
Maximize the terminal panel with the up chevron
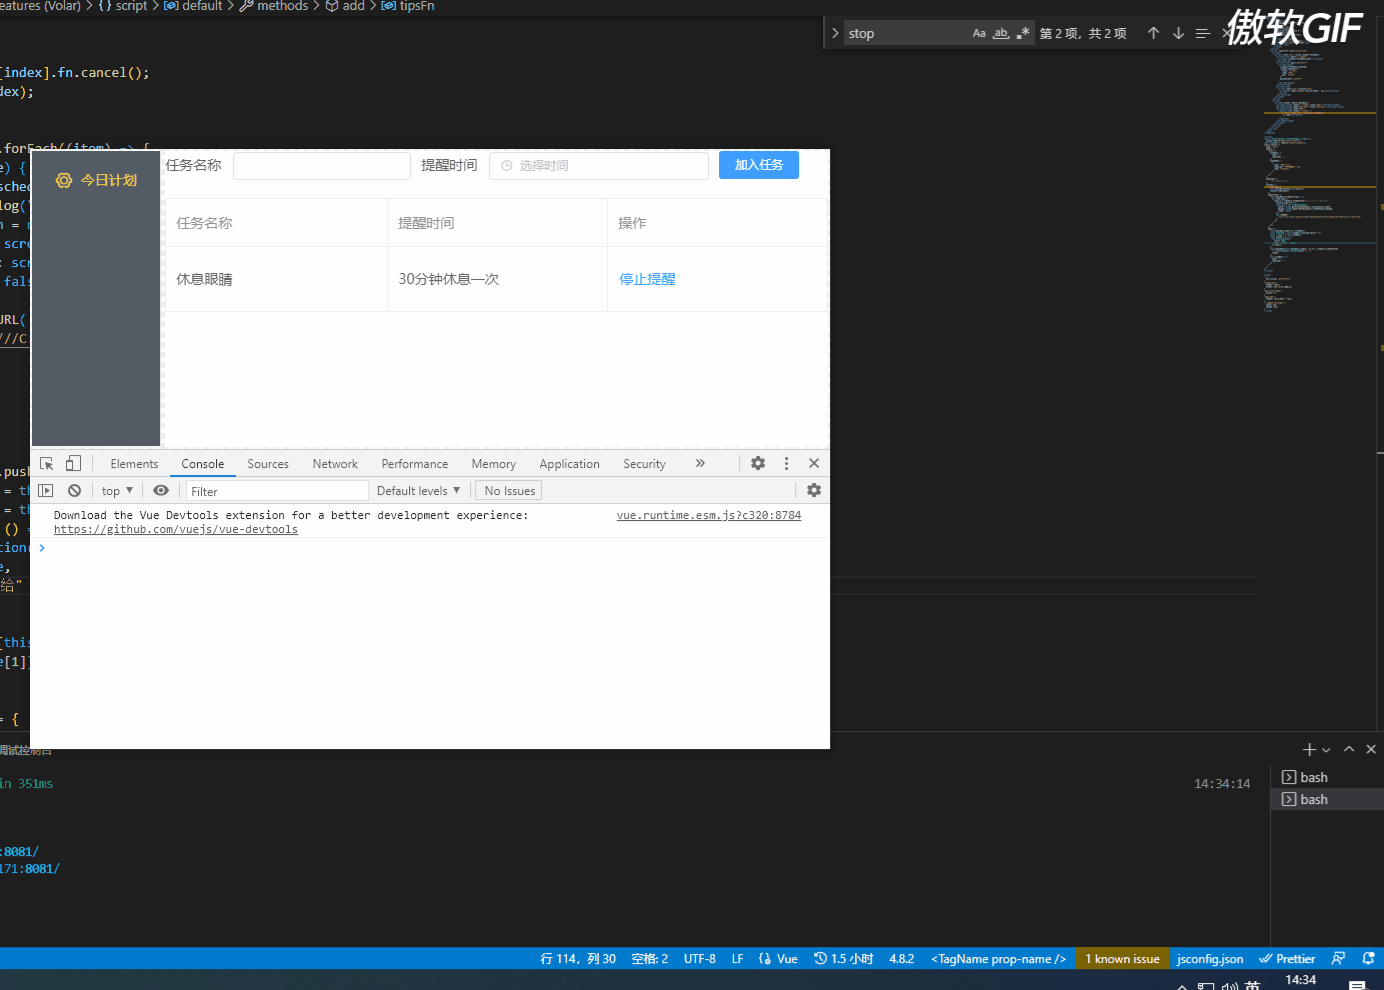point(1349,749)
